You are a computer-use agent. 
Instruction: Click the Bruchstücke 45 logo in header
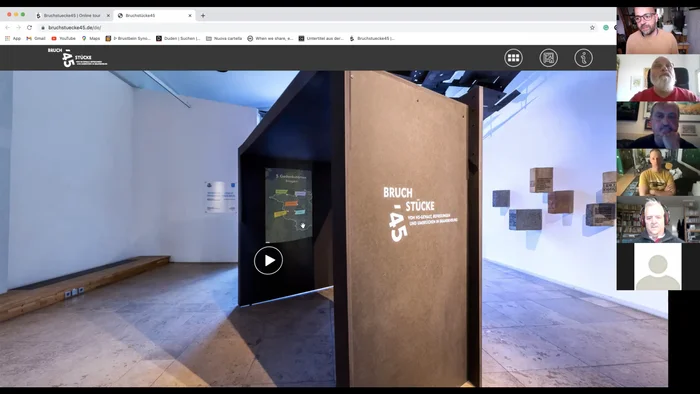[x=77, y=57]
